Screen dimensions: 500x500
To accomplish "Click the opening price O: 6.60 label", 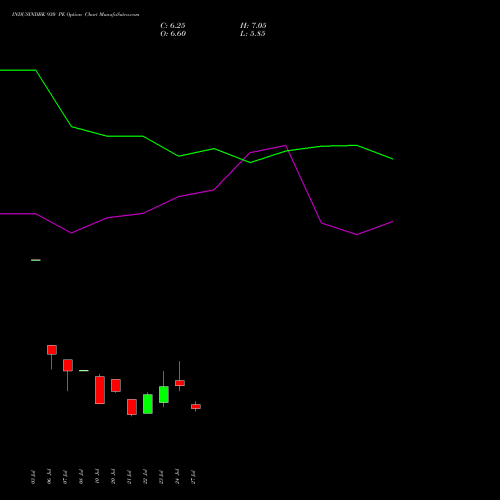I will tap(173, 34).
